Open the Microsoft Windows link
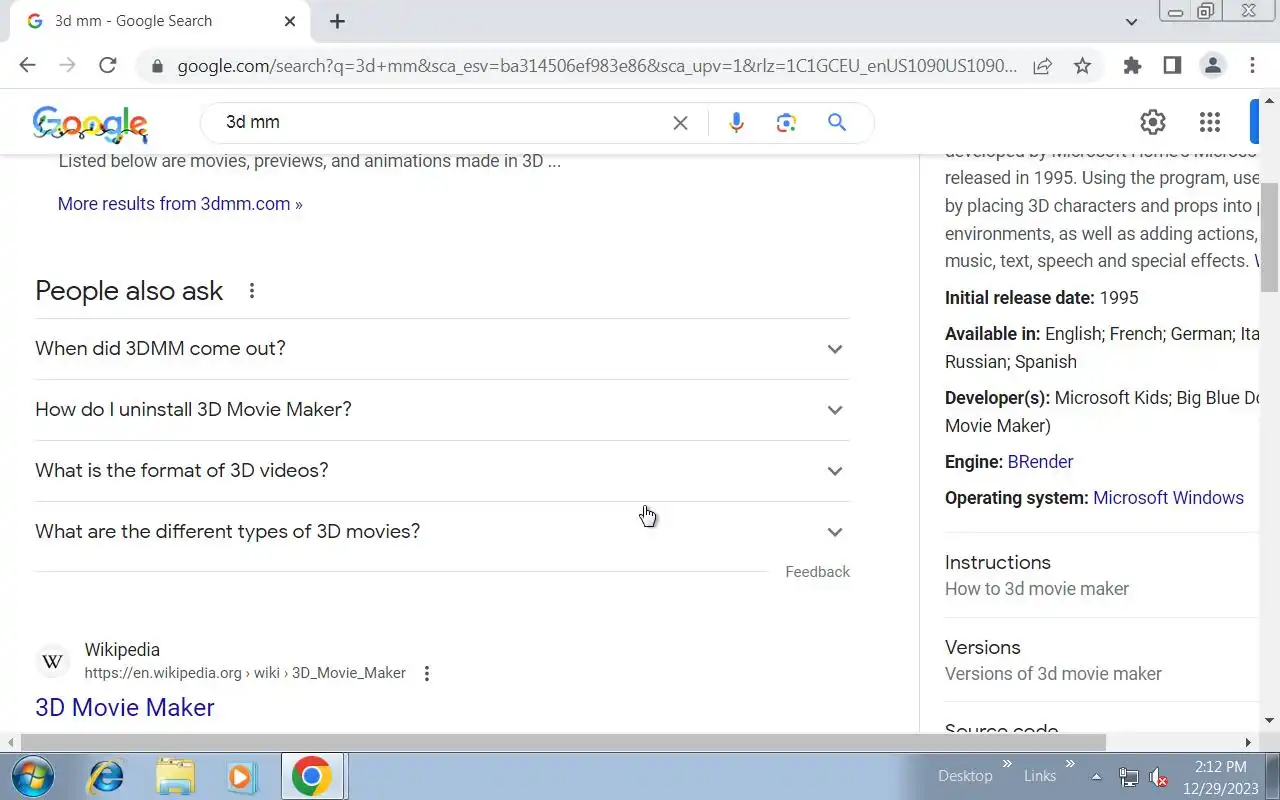This screenshot has height=800, width=1280. [x=1168, y=498]
